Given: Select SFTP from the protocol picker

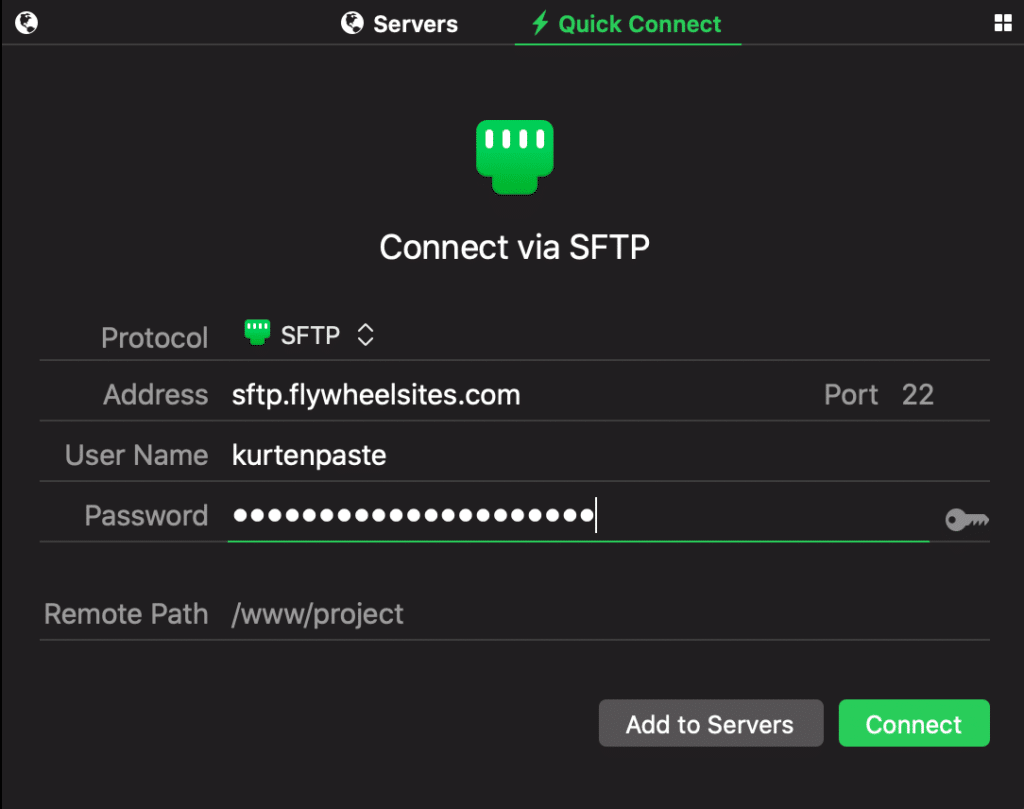Looking at the screenshot, I should pos(310,335).
